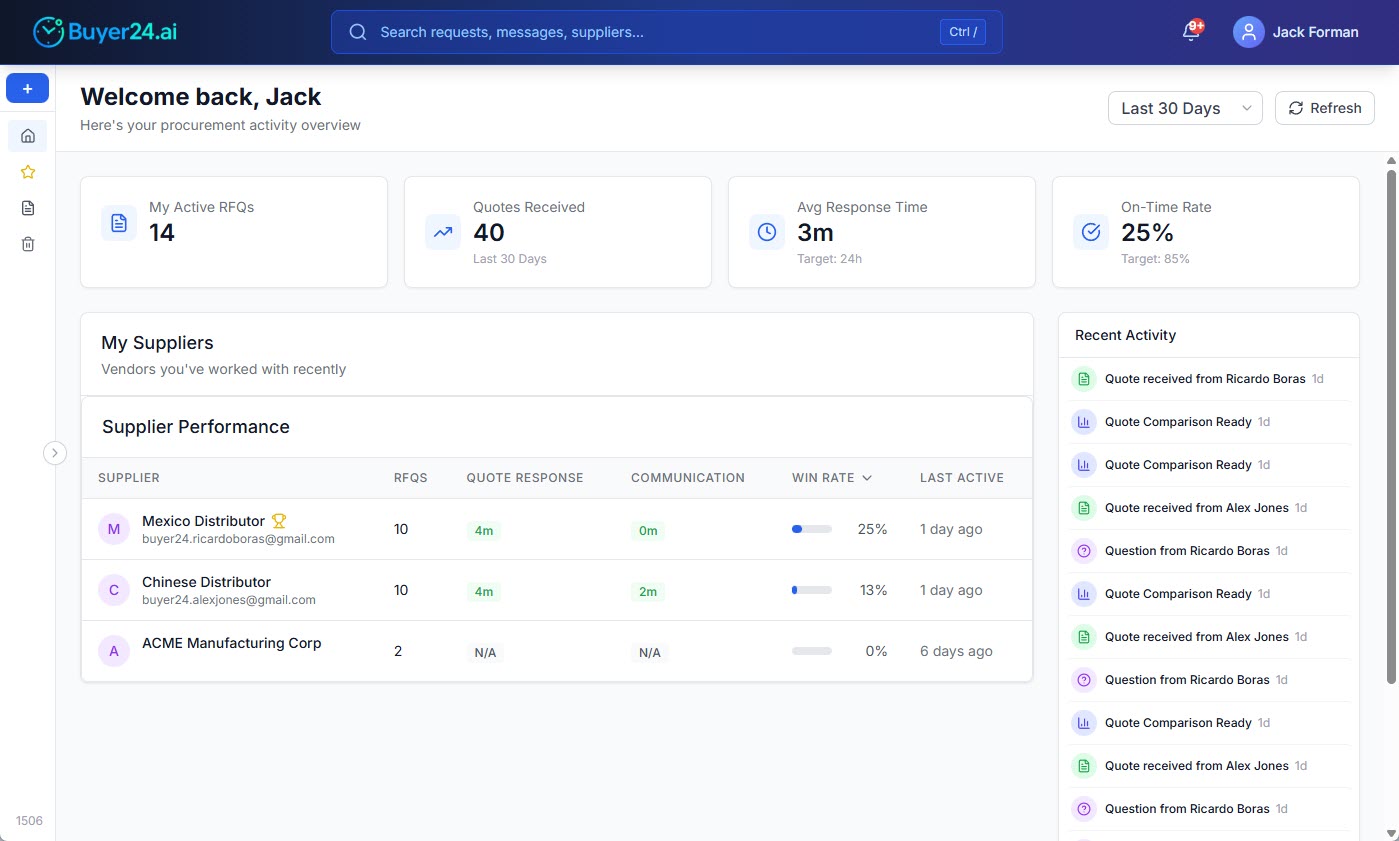The width and height of the screenshot is (1399, 841).
Task: Click the green quote icon for Ricardo Boras activity
Action: (x=1084, y=378)
